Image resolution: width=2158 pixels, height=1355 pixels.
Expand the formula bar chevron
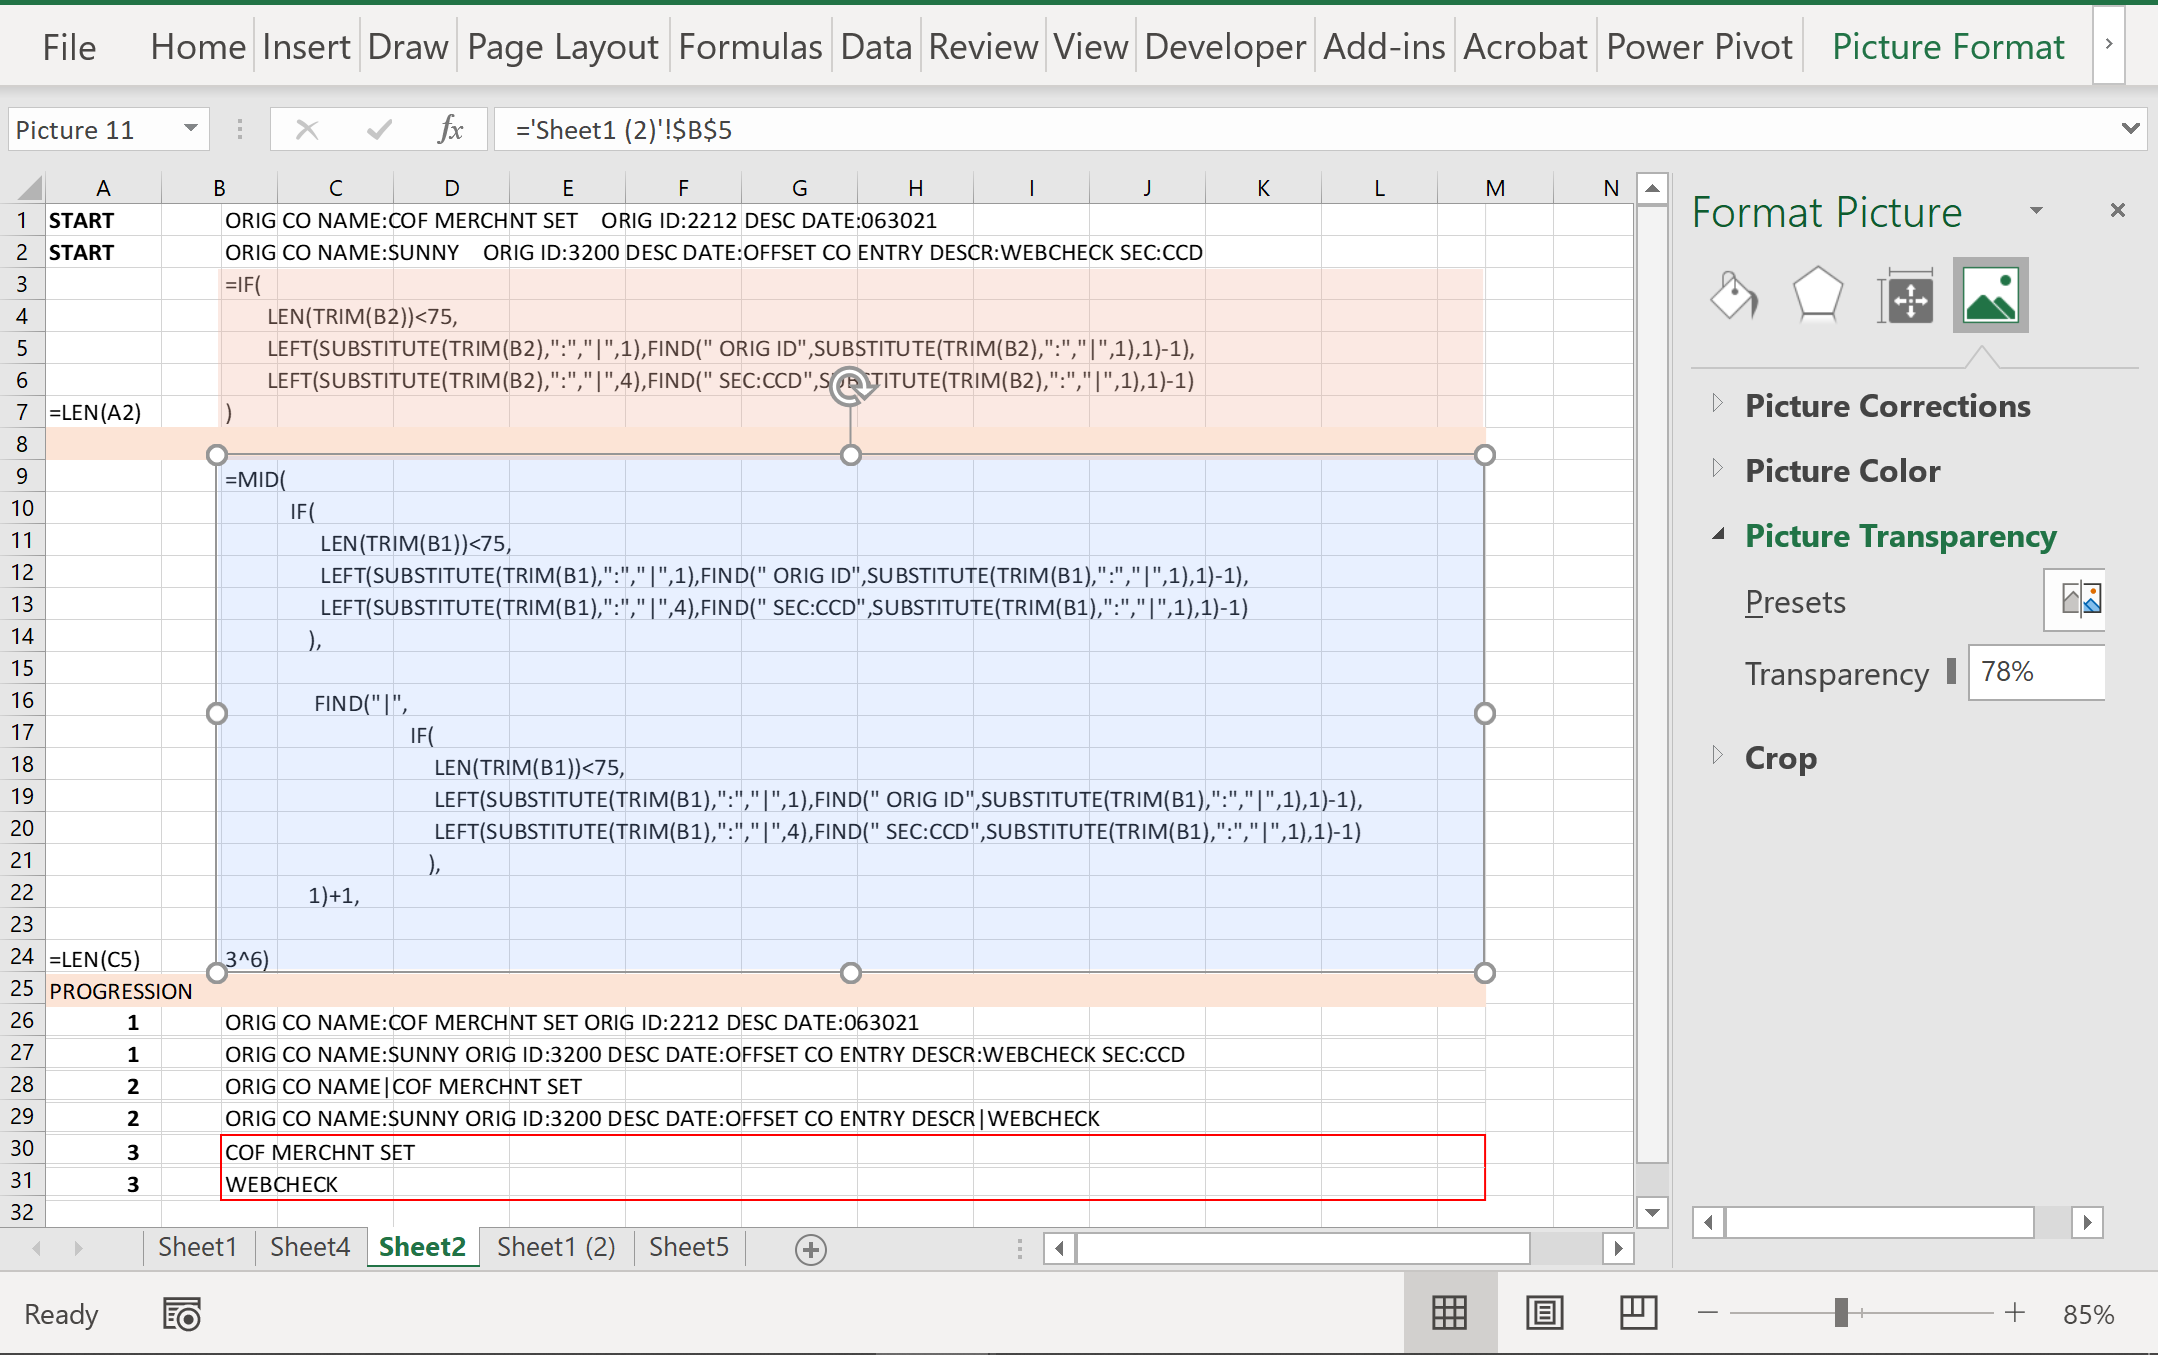[x=2130, y=128]
